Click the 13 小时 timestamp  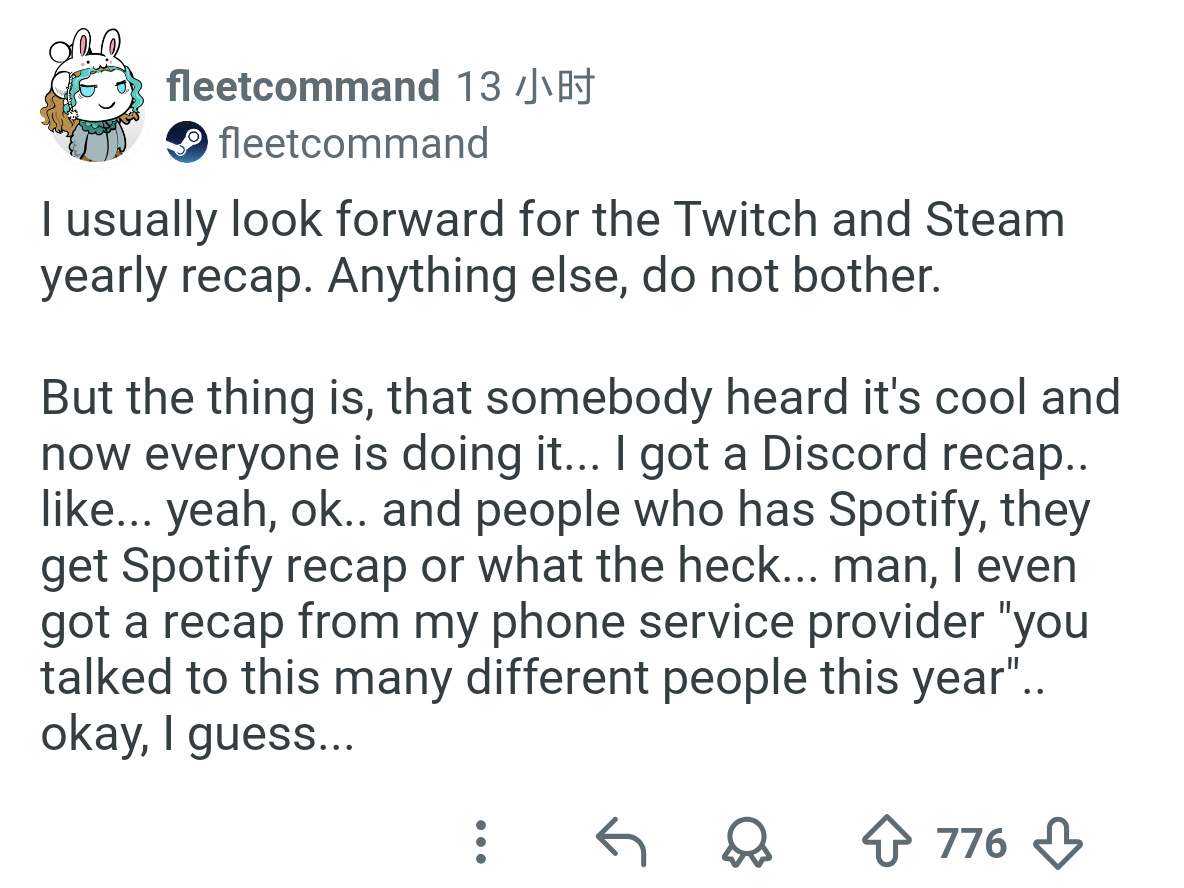tap(525, 87)
